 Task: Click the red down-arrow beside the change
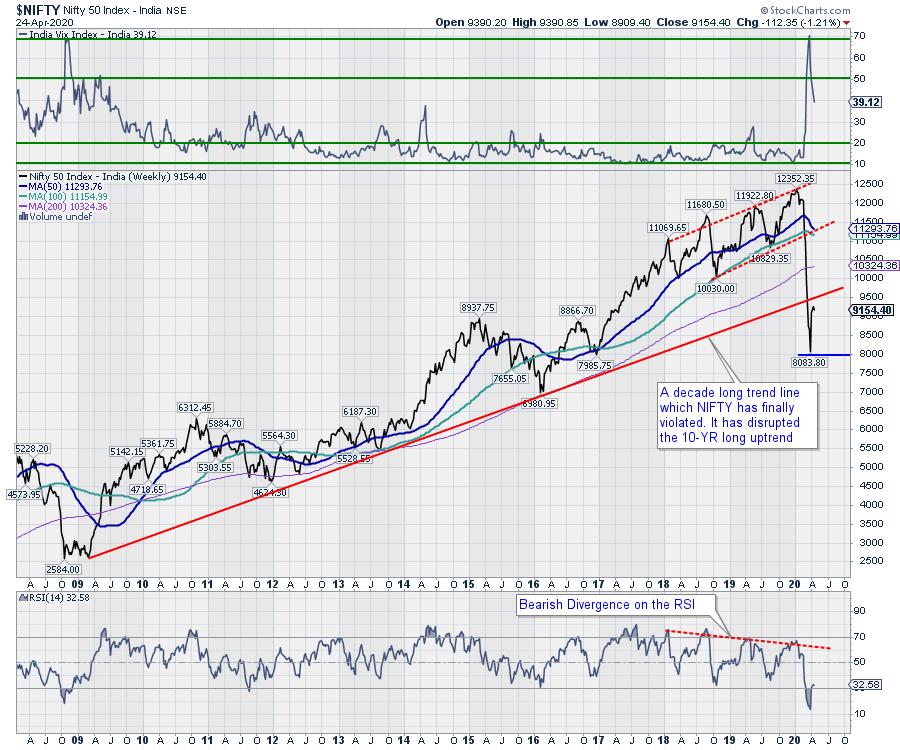(x=847, y=23)
